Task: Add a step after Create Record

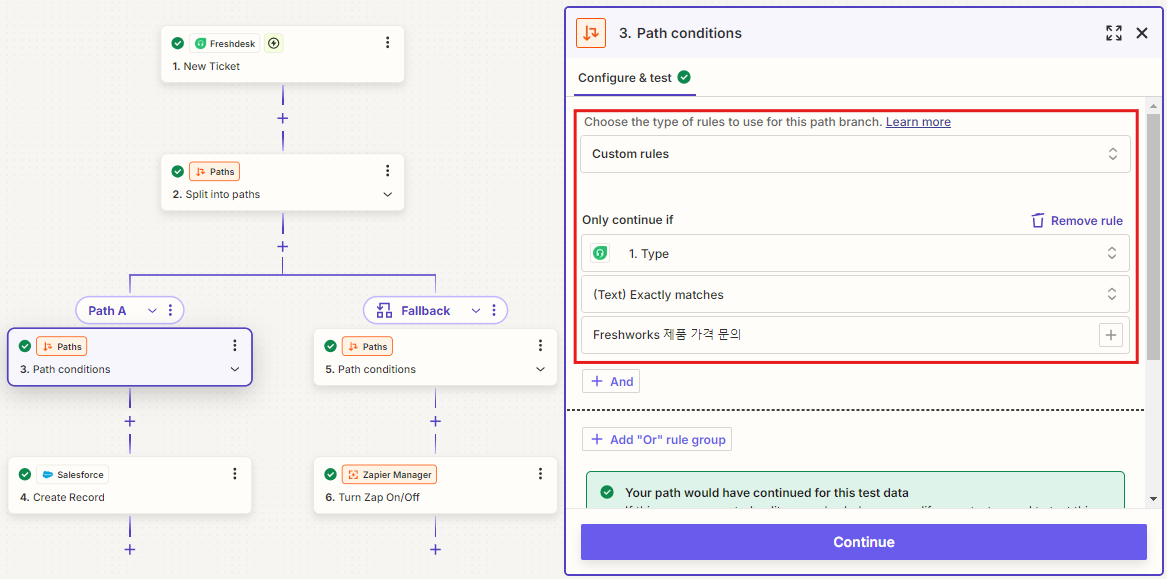Action: pos(130,549)
